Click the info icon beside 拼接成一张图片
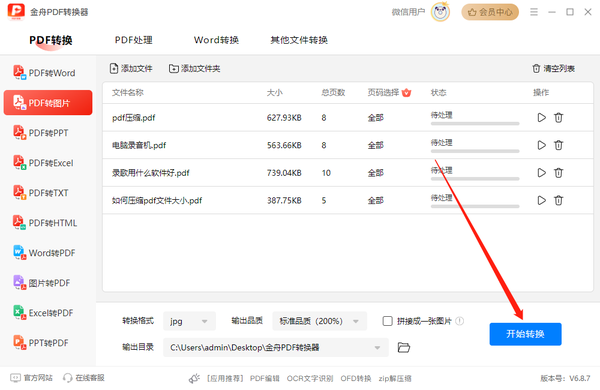Screen dimensions: 600x390 pos(460,321)
